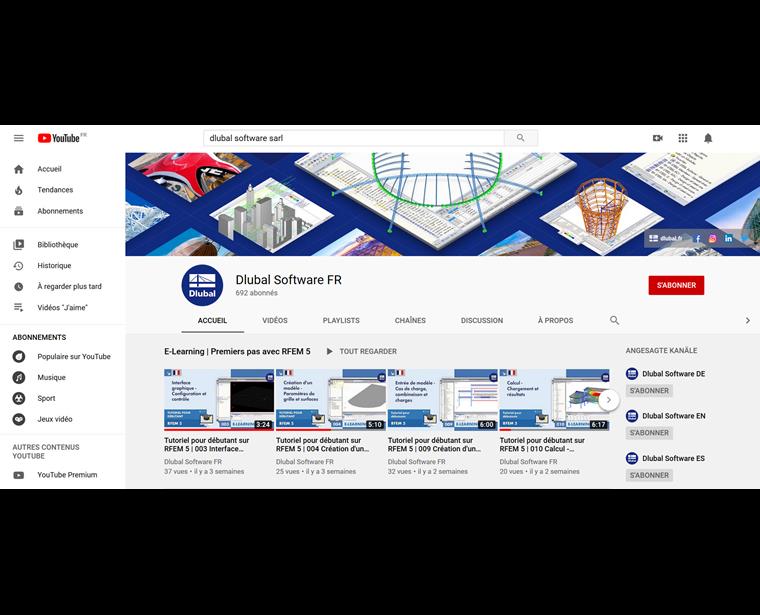Click "37 vues • il y a 3 semaines"
Image resolution: width=760 pixels, height=615 pixels.
coord(204,472)
